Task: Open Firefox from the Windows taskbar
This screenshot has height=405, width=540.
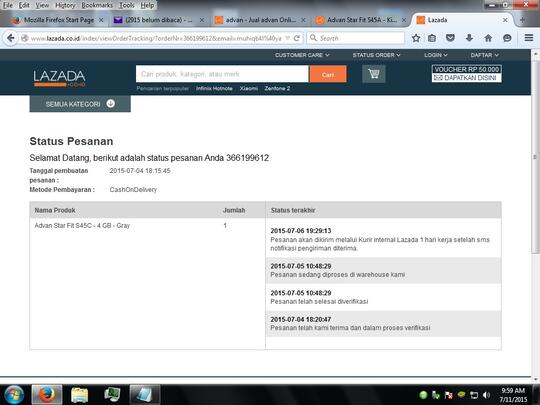Action: click(x=47, y=395)
